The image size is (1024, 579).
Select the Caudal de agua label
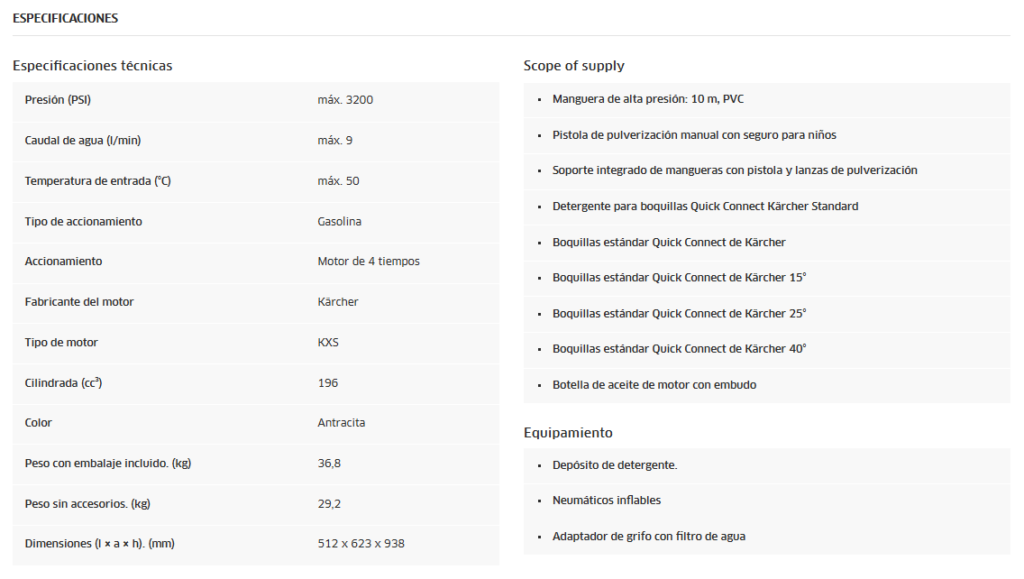pyautogui.click(x=76, y=140)
